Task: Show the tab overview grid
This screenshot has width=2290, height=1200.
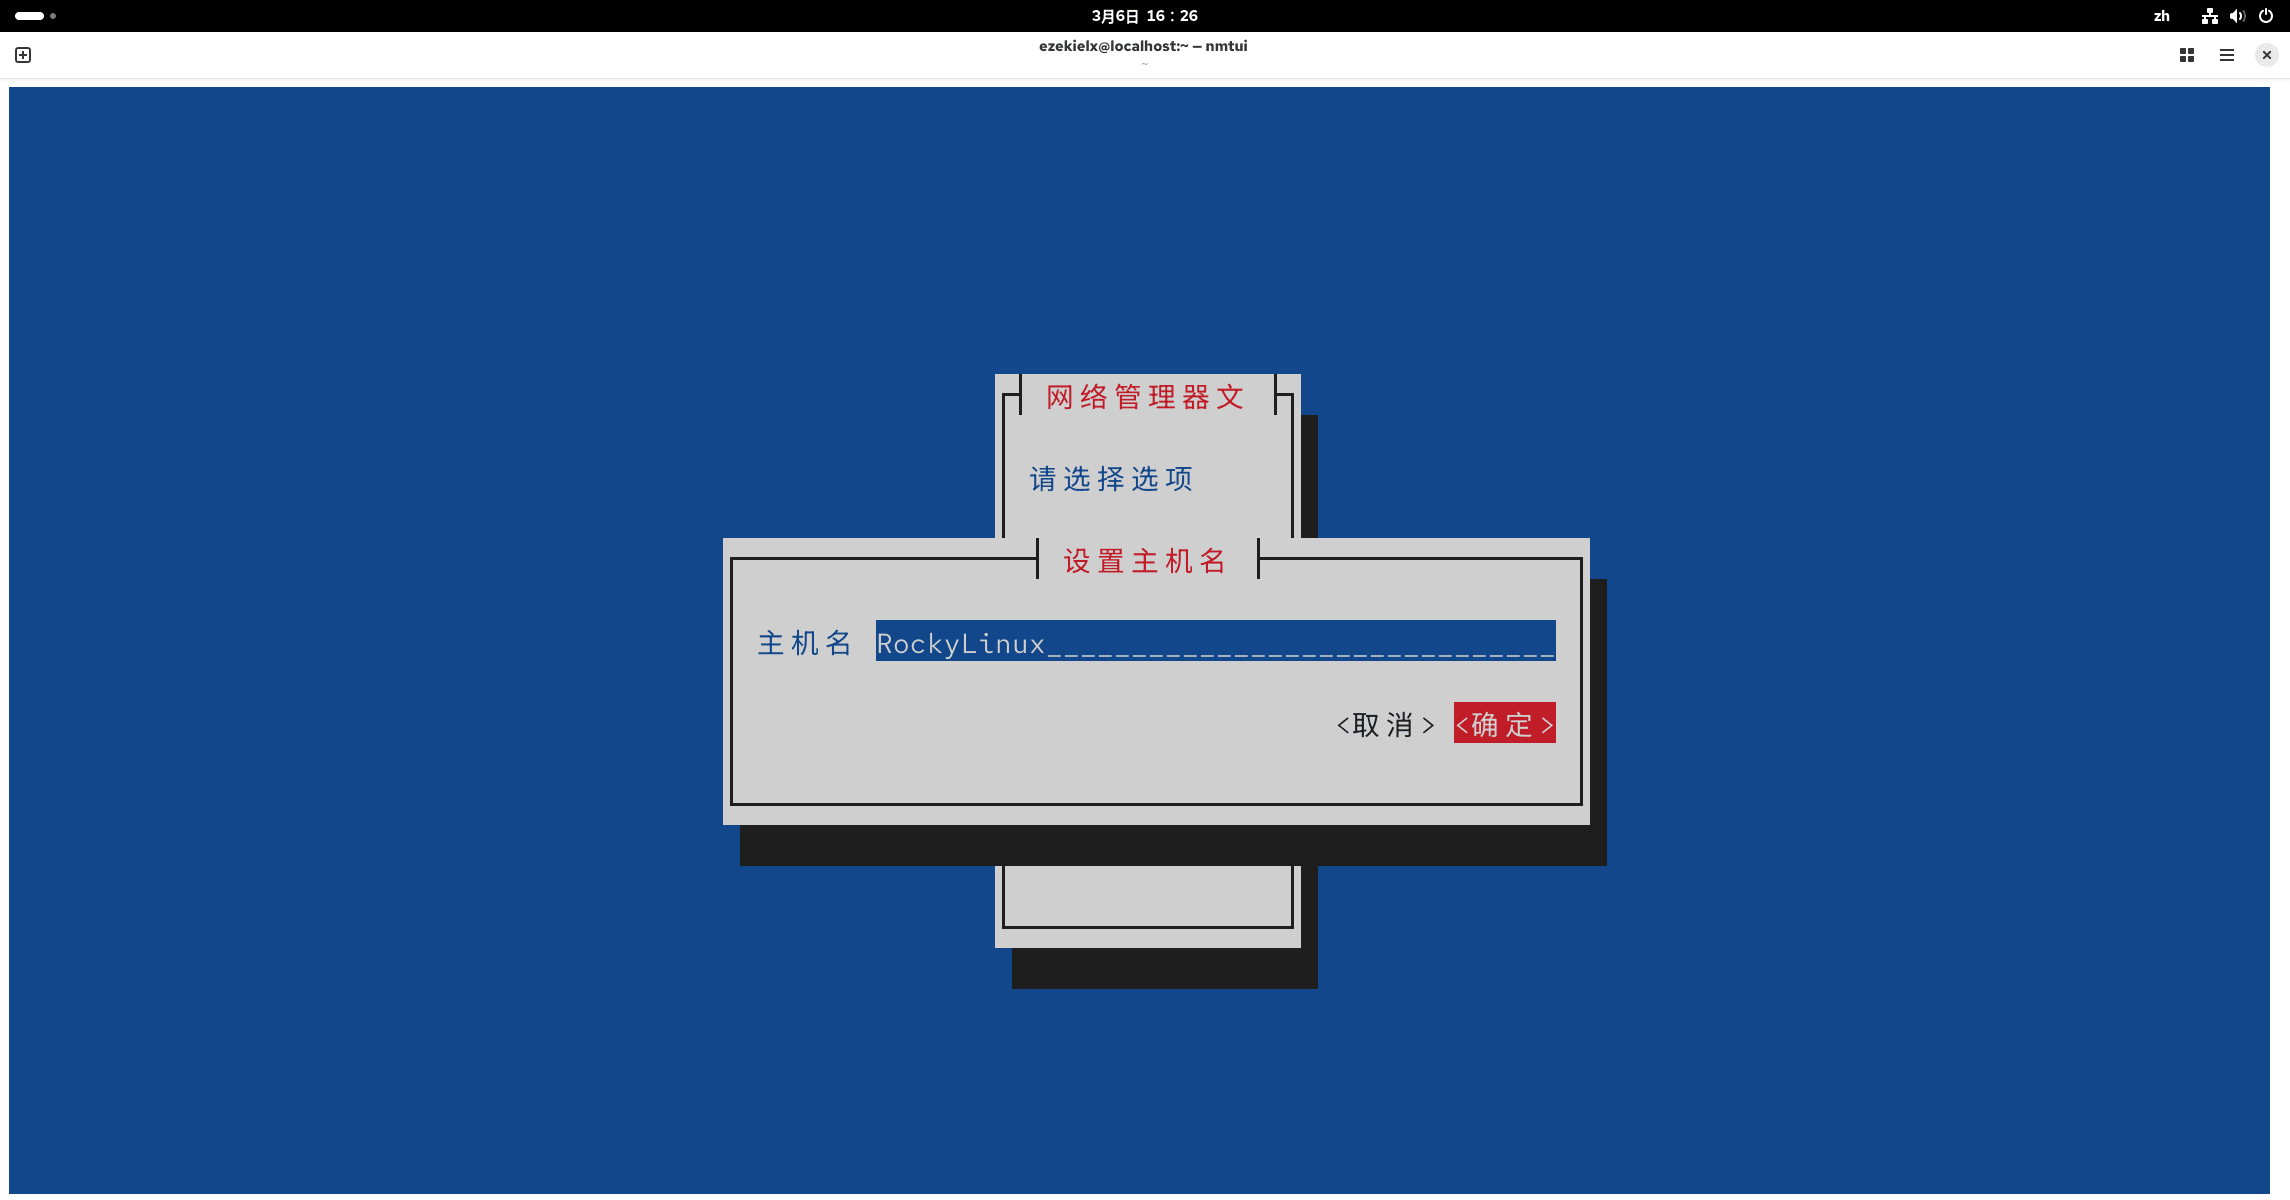Action: coord(2187,55)
